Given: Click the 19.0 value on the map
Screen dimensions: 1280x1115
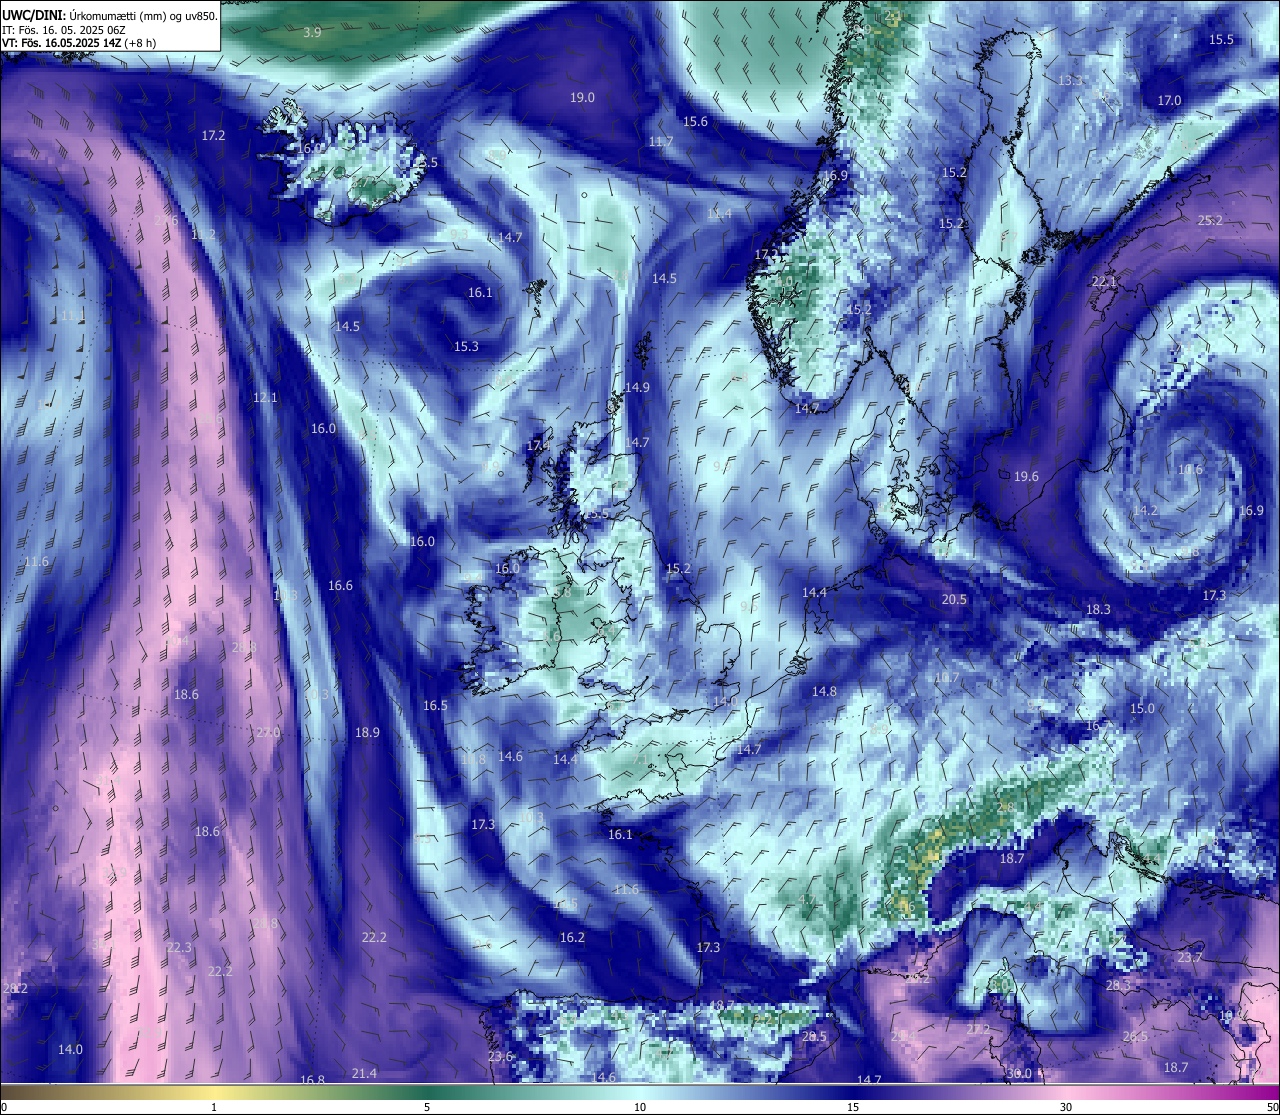Looking at the screenshot, I should click(582, 98).
